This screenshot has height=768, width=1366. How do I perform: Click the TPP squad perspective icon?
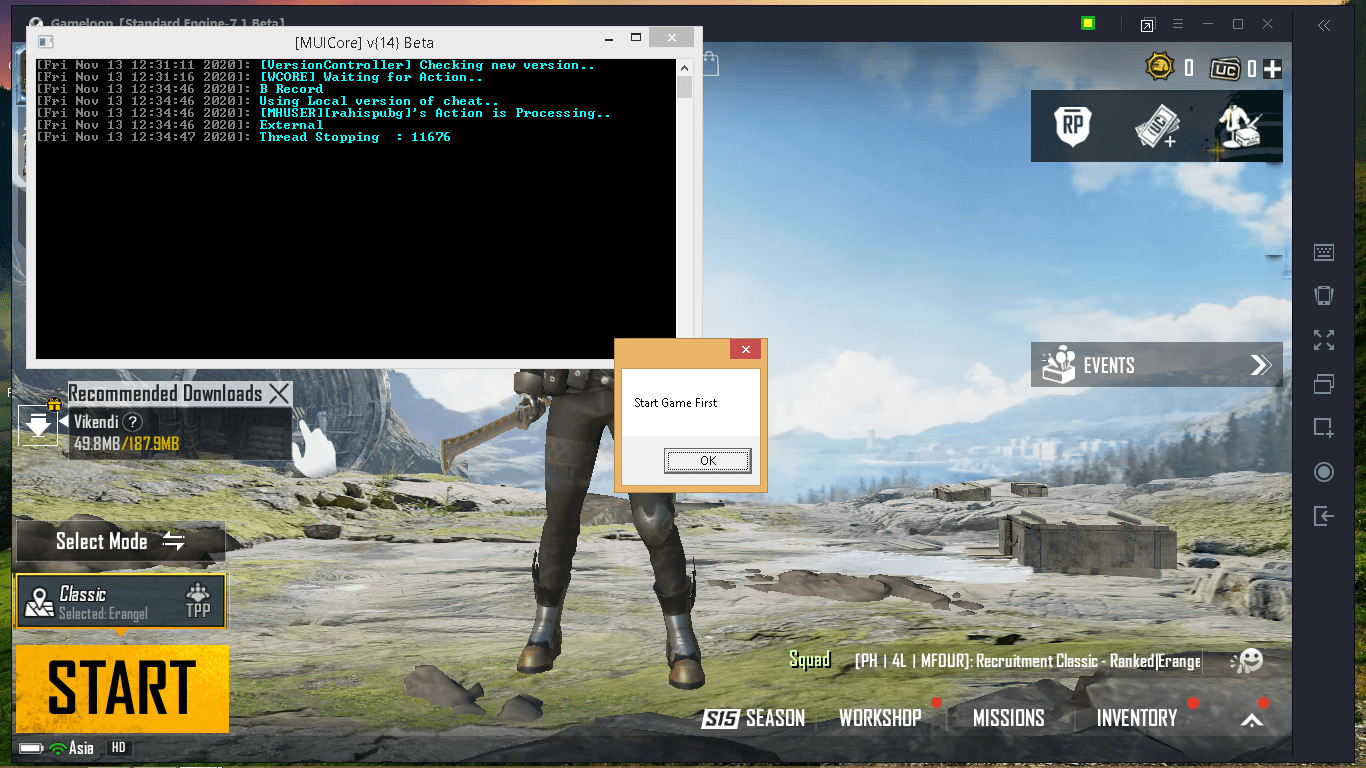point(199,599)
